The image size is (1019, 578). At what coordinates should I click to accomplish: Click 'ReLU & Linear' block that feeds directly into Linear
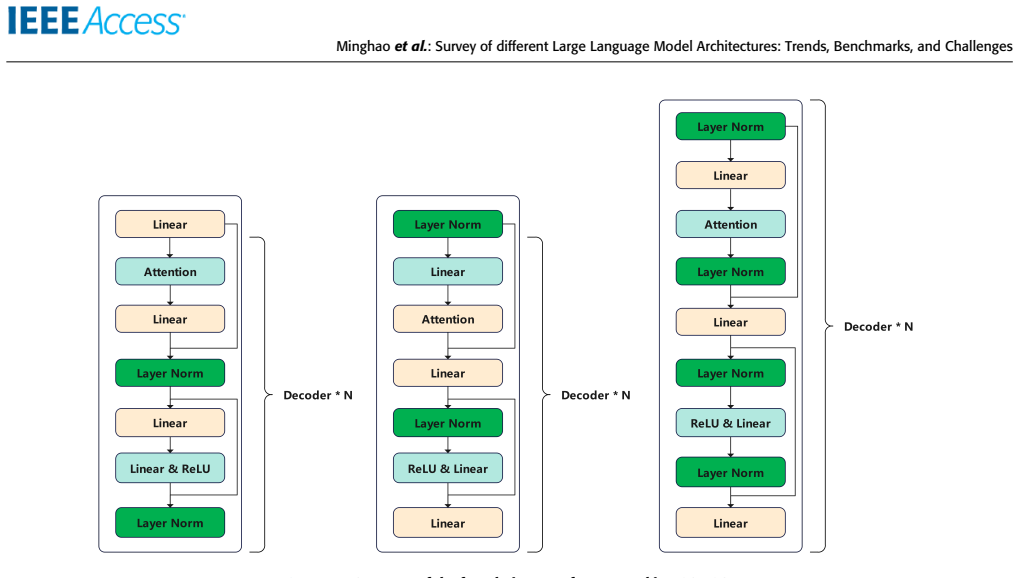448,468
